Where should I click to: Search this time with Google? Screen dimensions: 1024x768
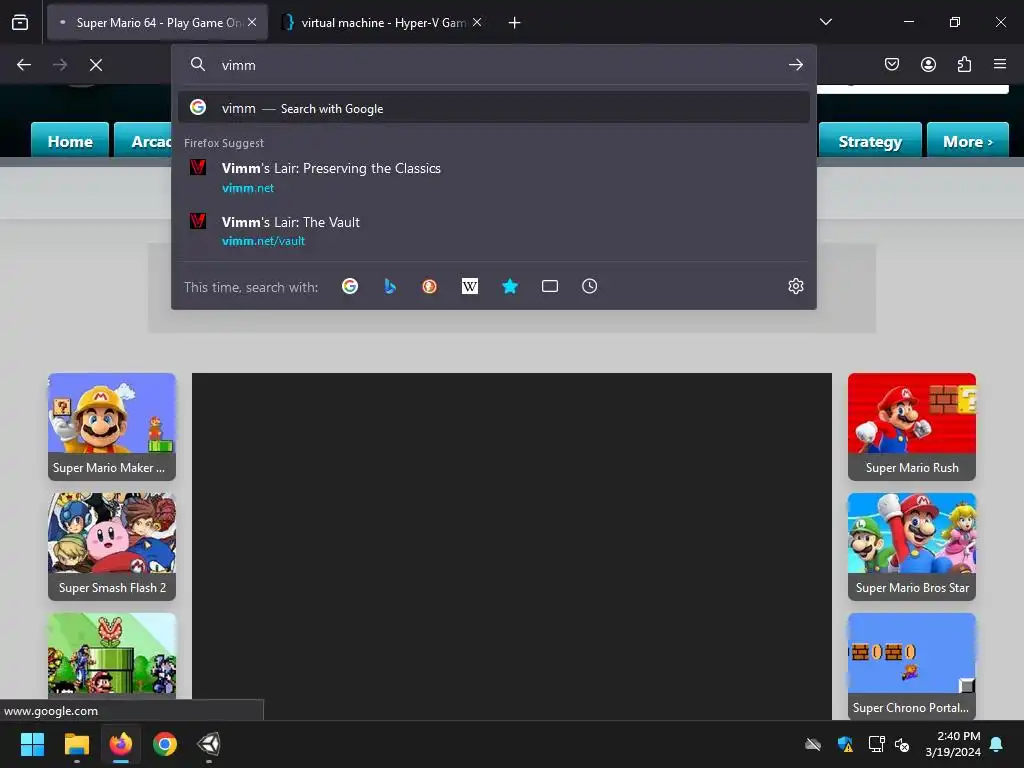350,286
